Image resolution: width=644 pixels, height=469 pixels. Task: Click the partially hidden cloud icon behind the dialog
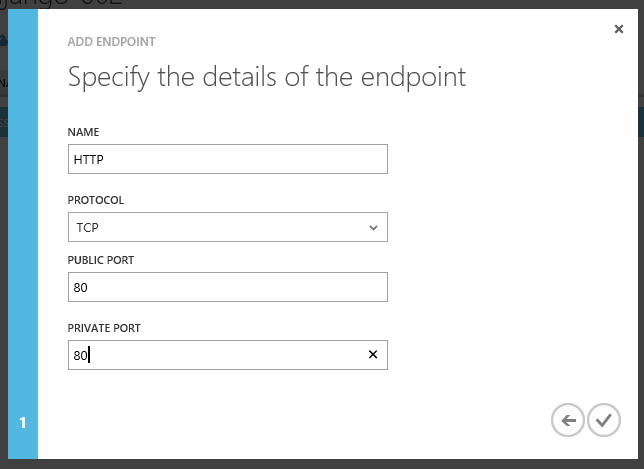[4, 40]
